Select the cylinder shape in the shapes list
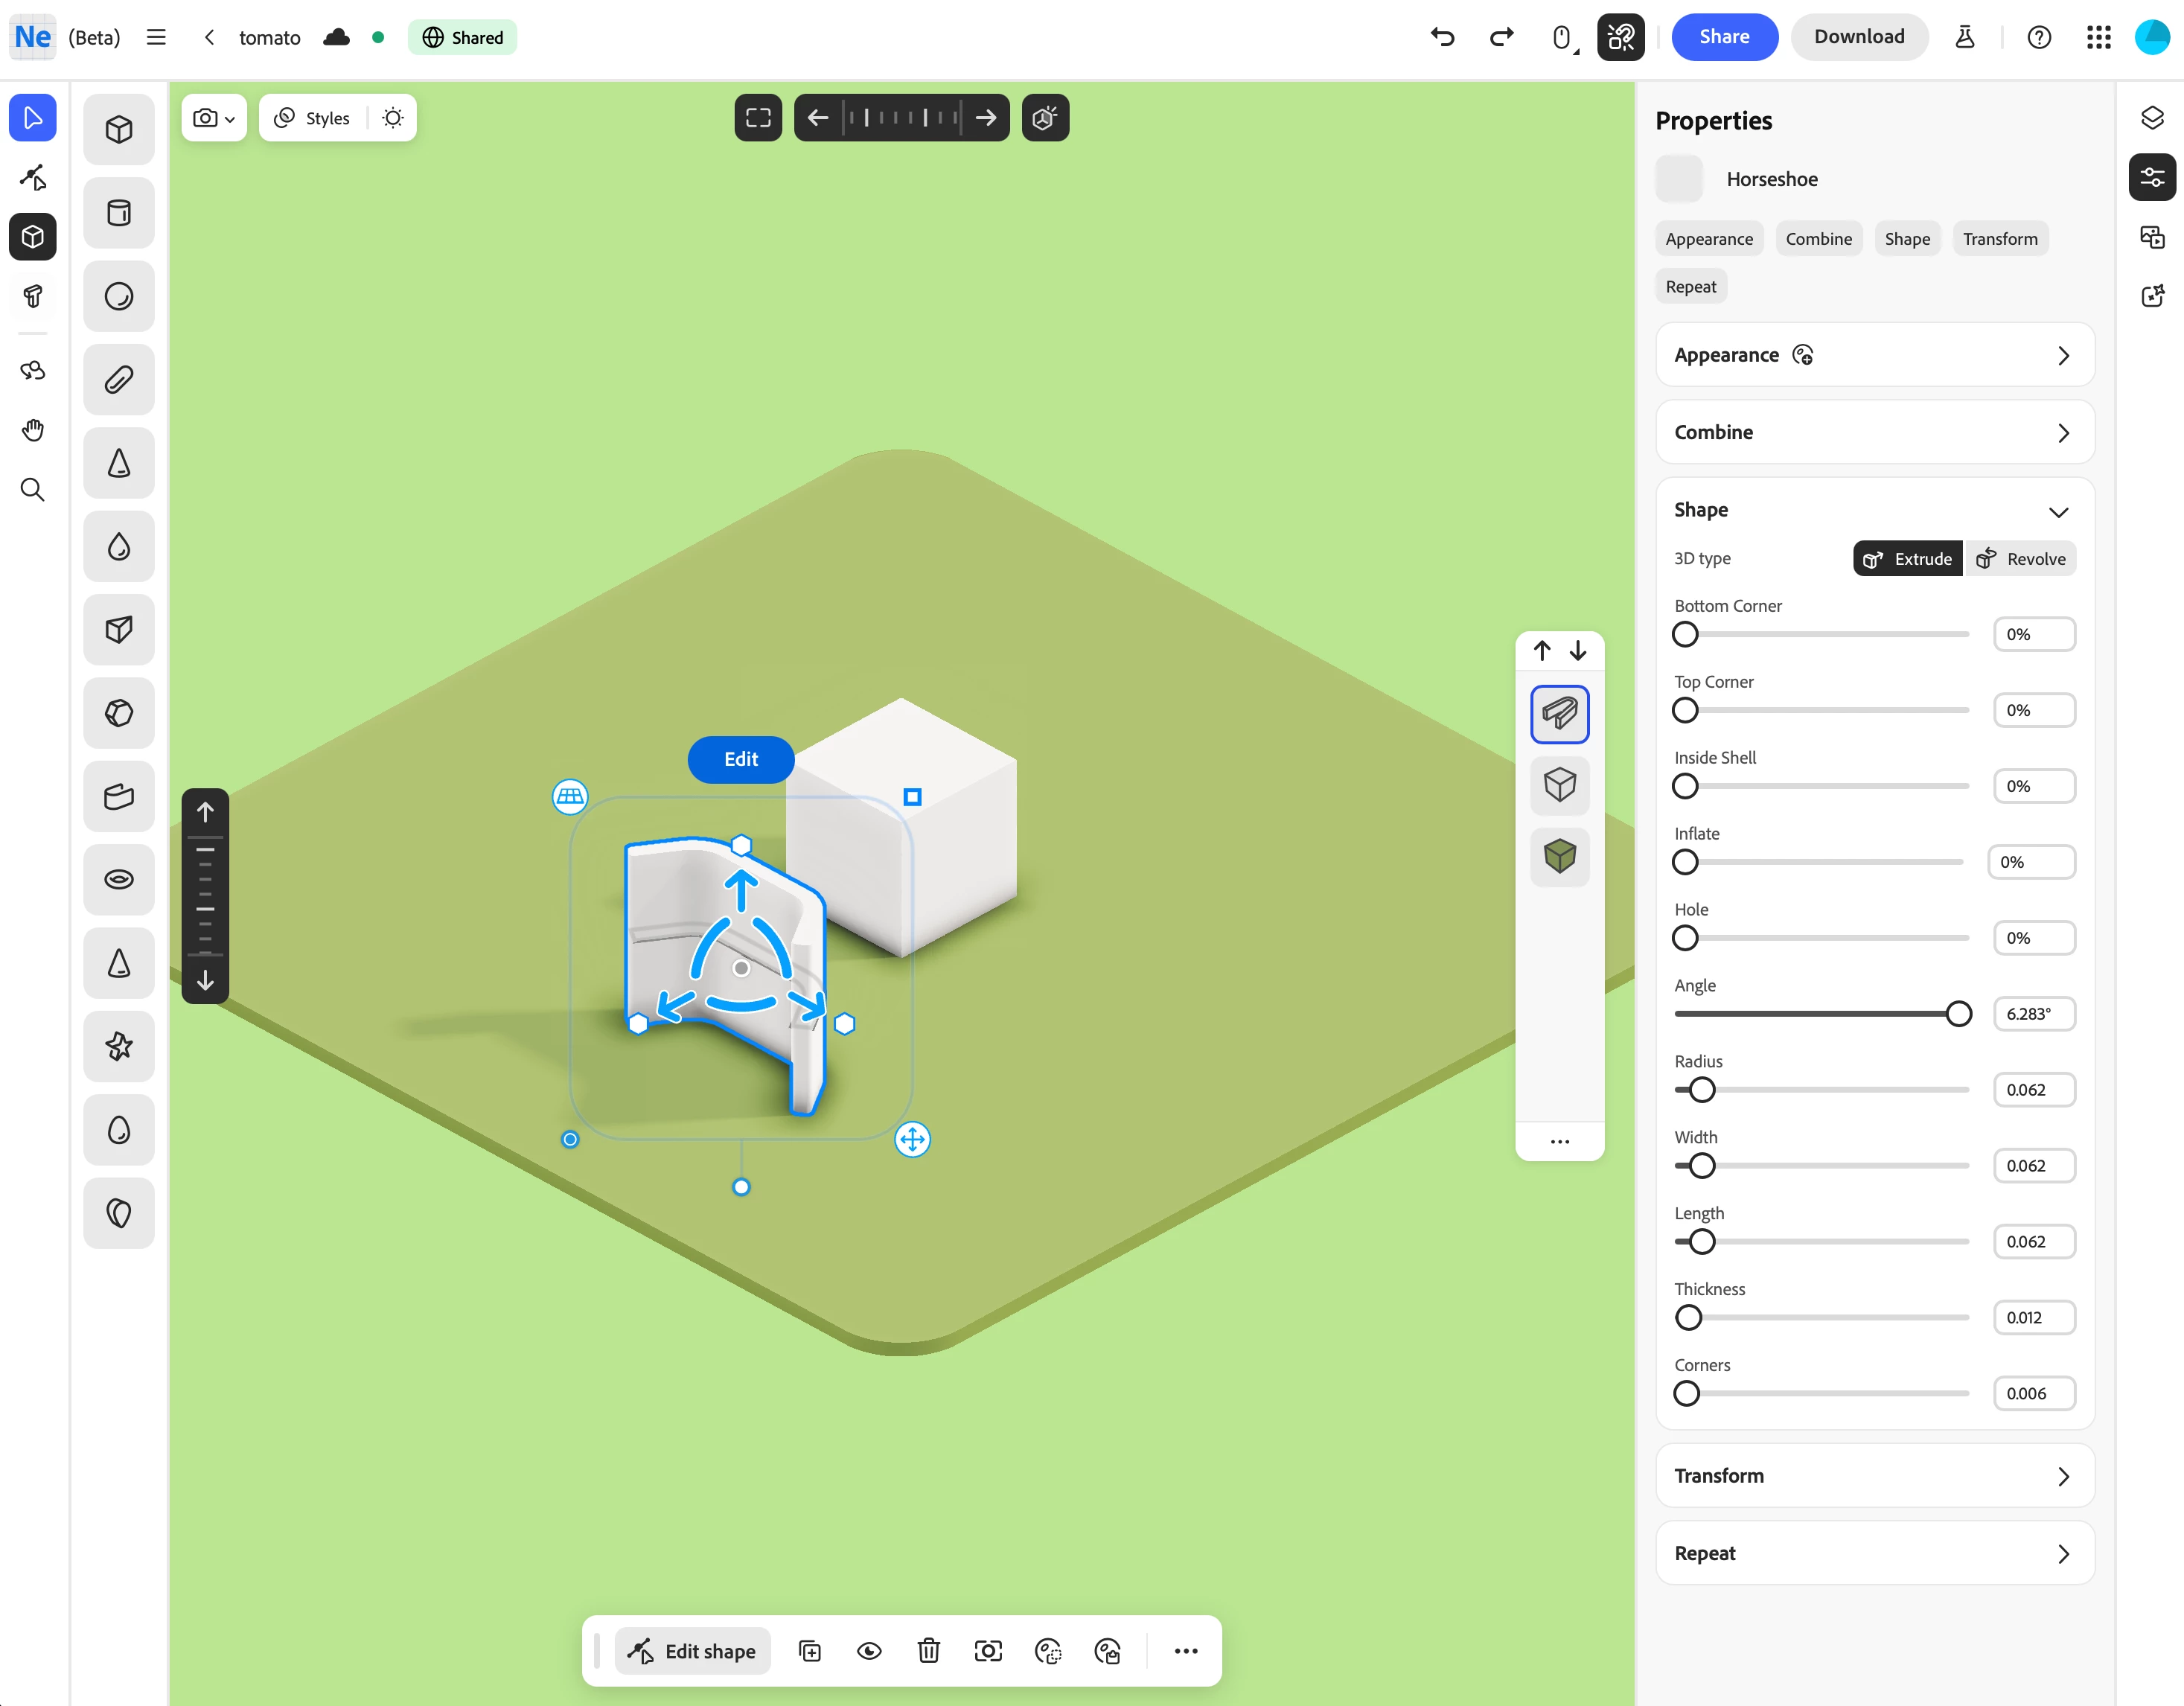The width and height of the screenshot is (2184, 1706). pos(119,213)
